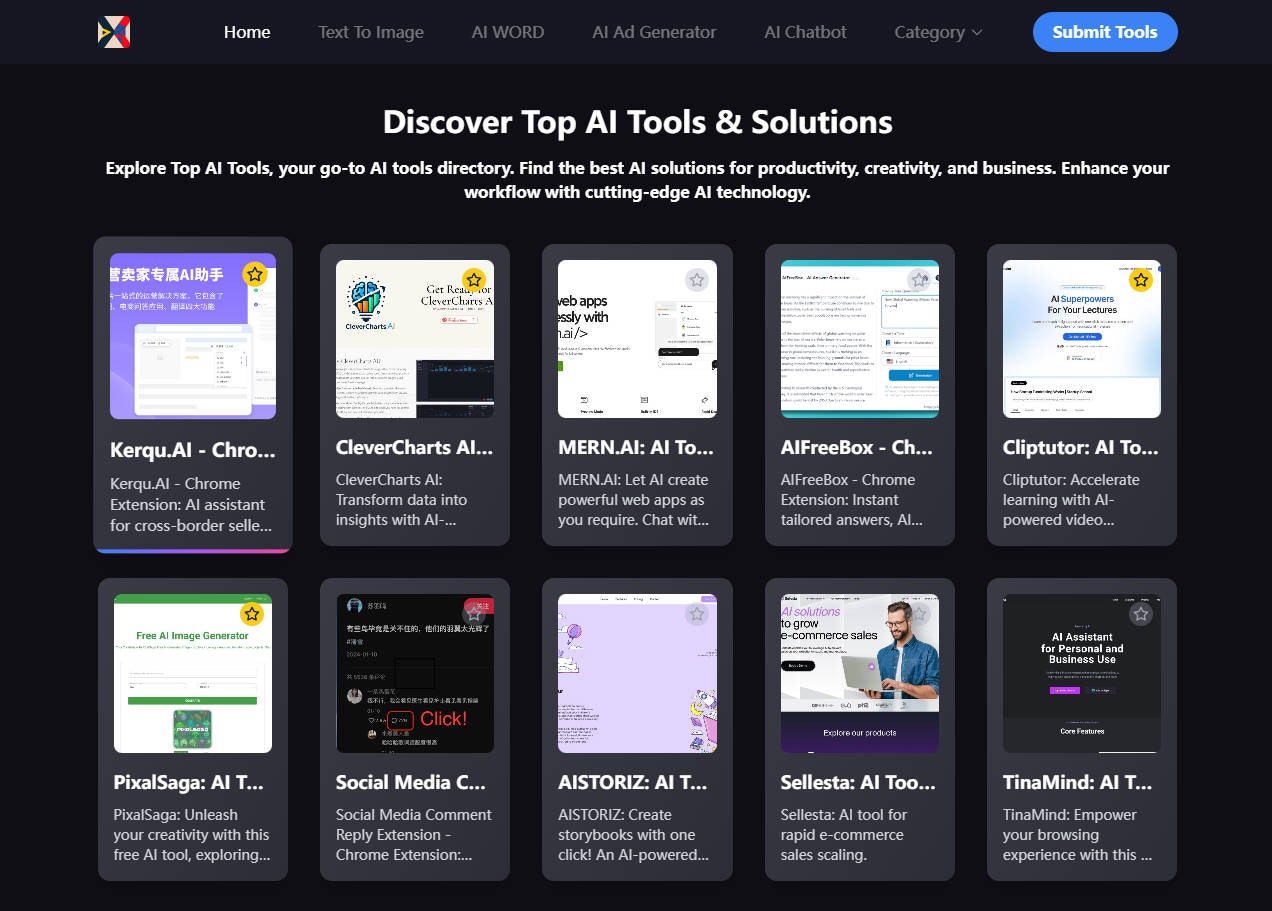Open the AI Ad Generator page
Screen dimensions: 1272x911
point(654,32)
